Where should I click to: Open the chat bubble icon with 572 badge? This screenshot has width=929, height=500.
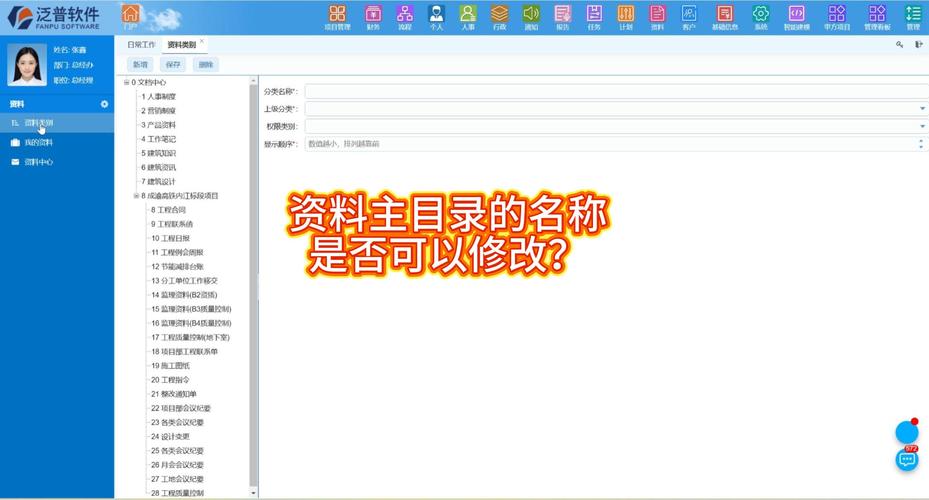(906, 459)
